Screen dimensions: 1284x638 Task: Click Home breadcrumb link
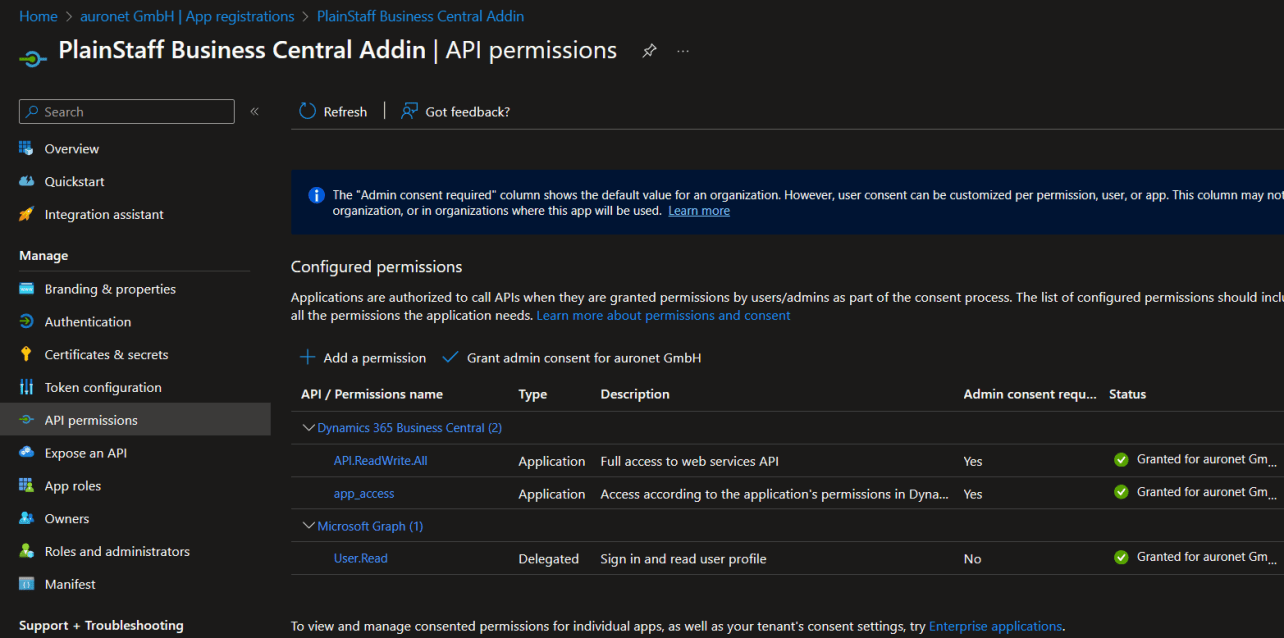(x=38, y=16)
